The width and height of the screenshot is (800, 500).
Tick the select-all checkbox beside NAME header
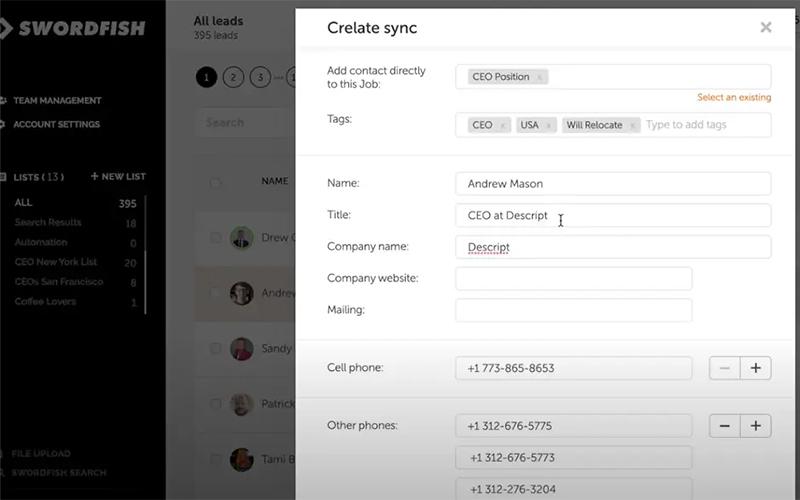point(216,182)
